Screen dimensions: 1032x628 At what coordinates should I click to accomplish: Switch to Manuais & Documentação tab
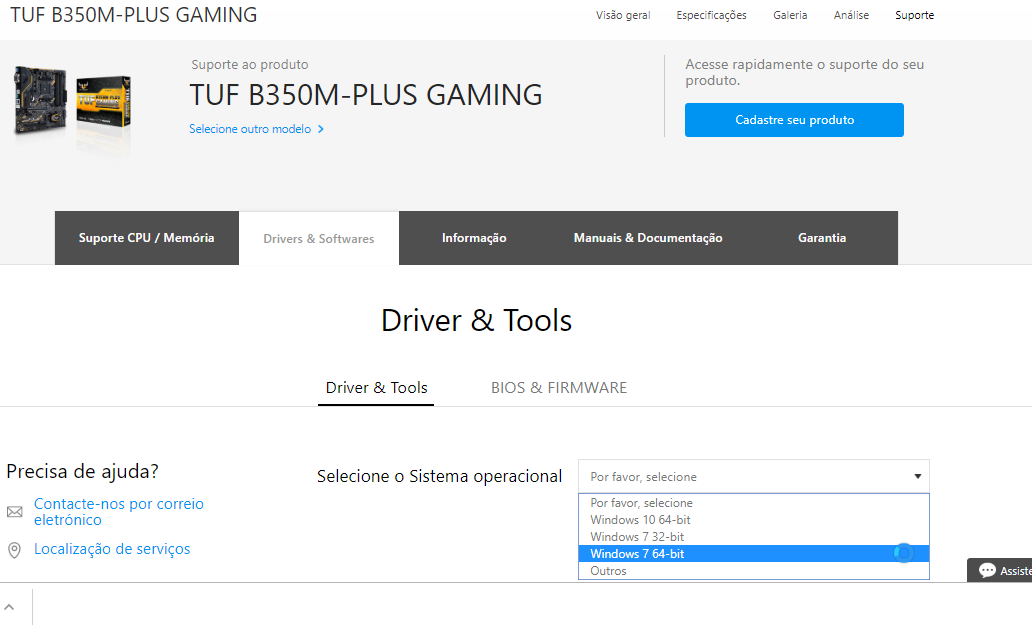[x=648, y=238]
